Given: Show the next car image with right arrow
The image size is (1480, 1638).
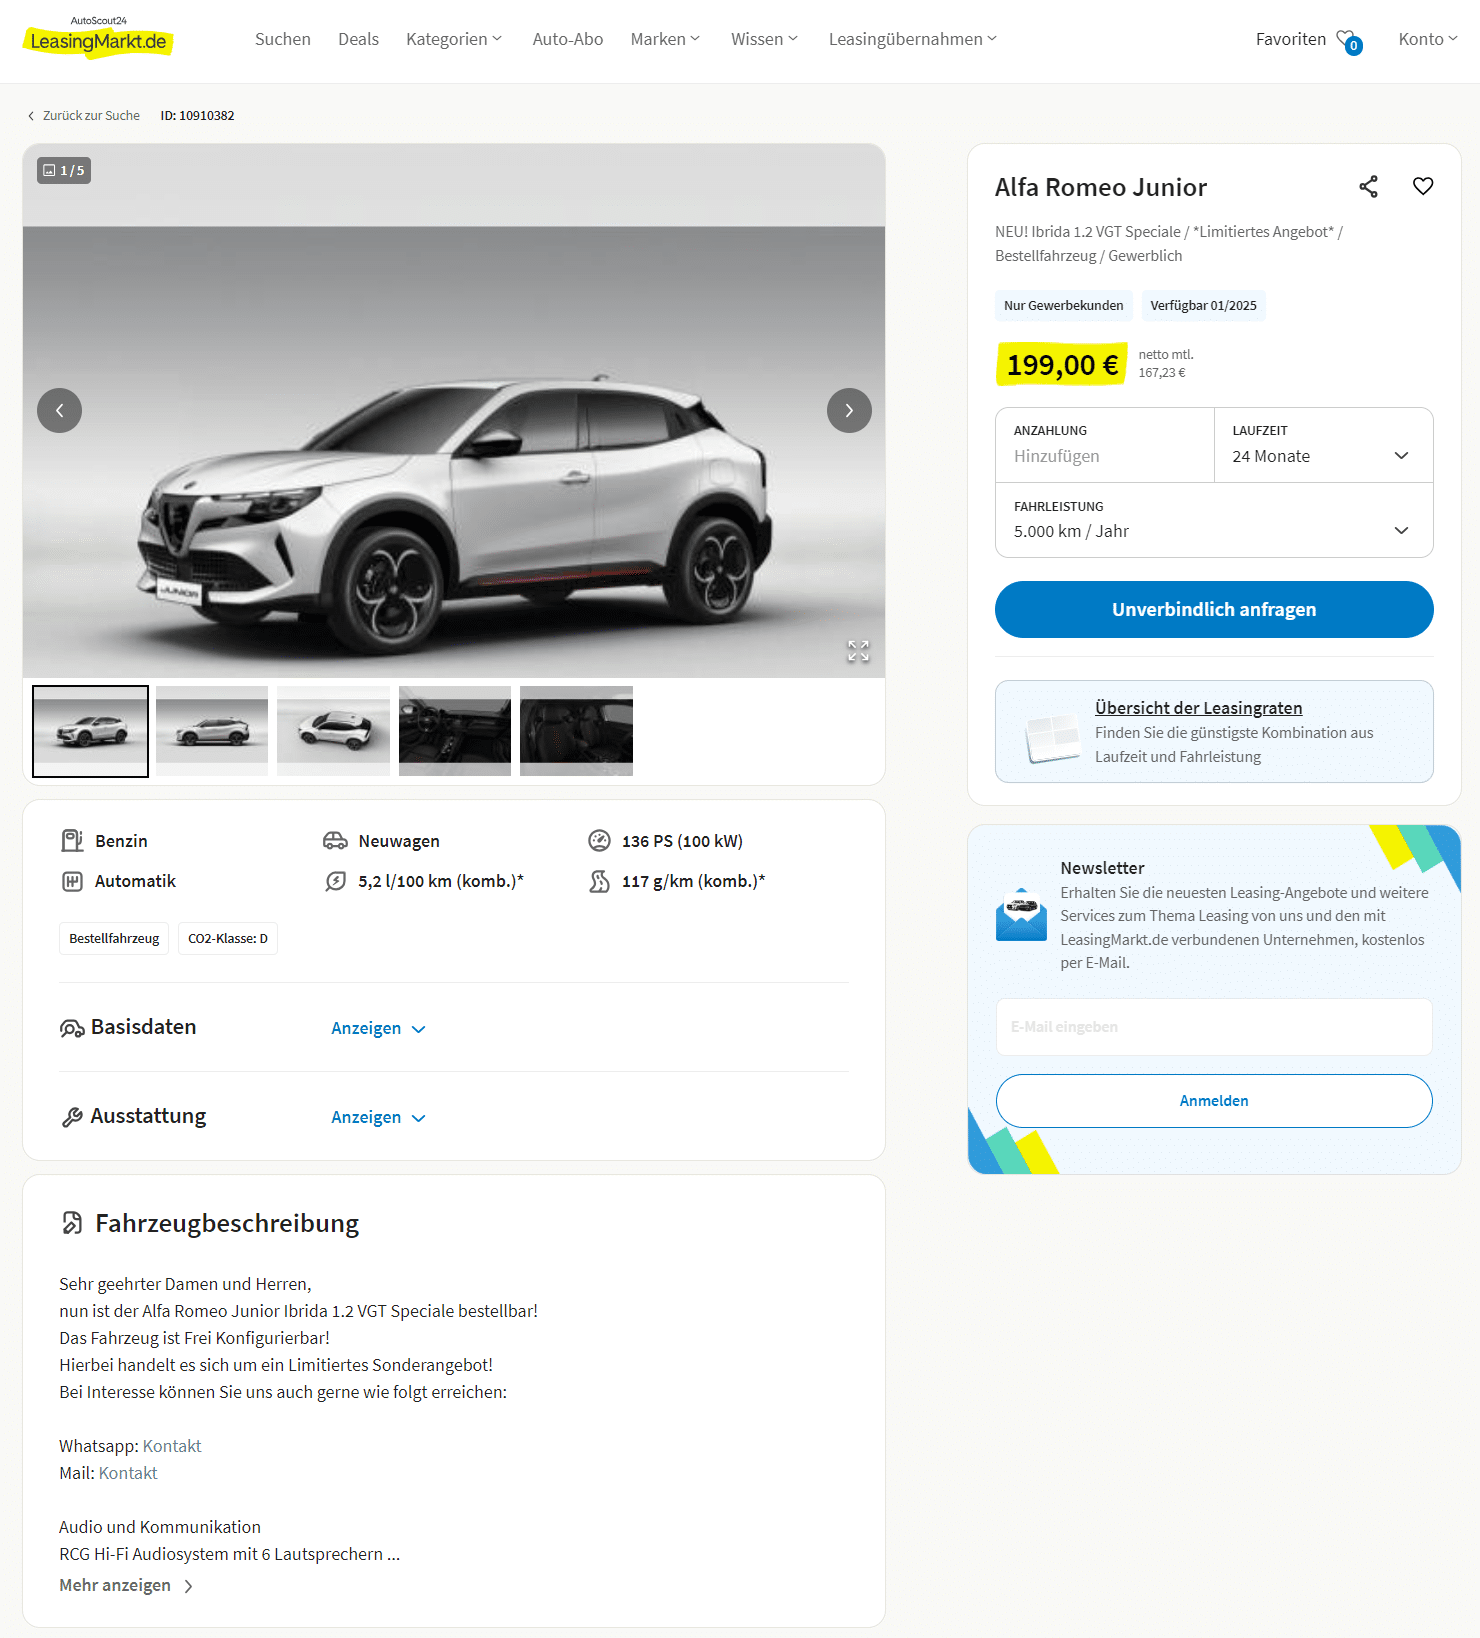Looking at the screenshot, I should (x=849, y=410).
